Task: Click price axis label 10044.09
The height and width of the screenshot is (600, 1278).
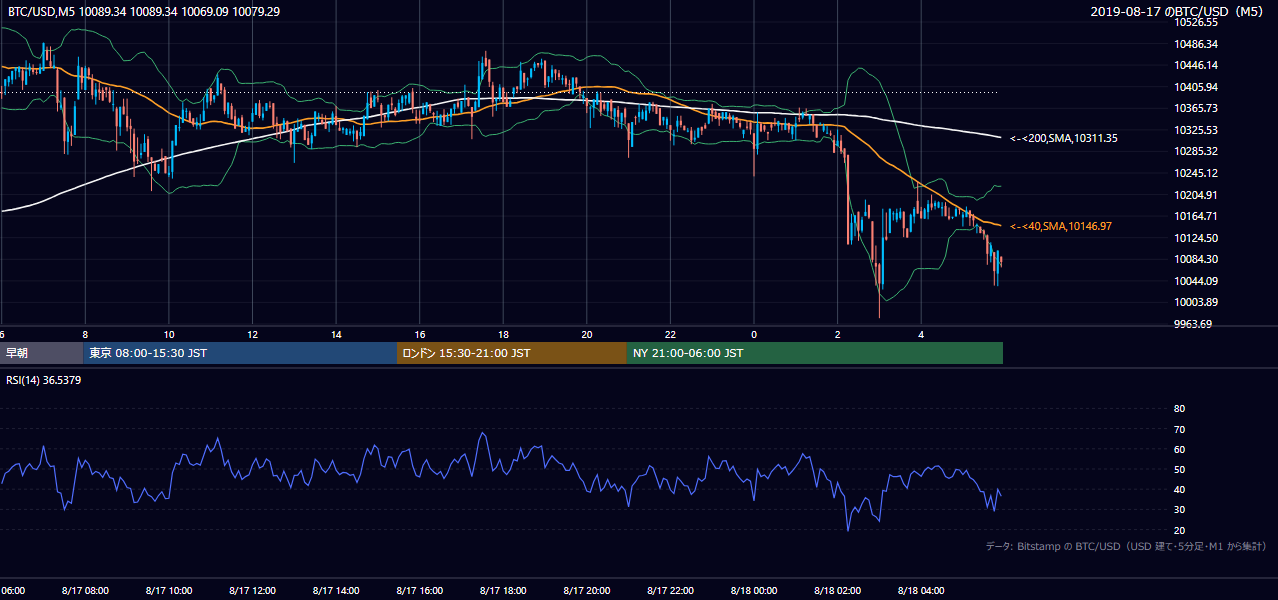Action: click(1197, 281)
